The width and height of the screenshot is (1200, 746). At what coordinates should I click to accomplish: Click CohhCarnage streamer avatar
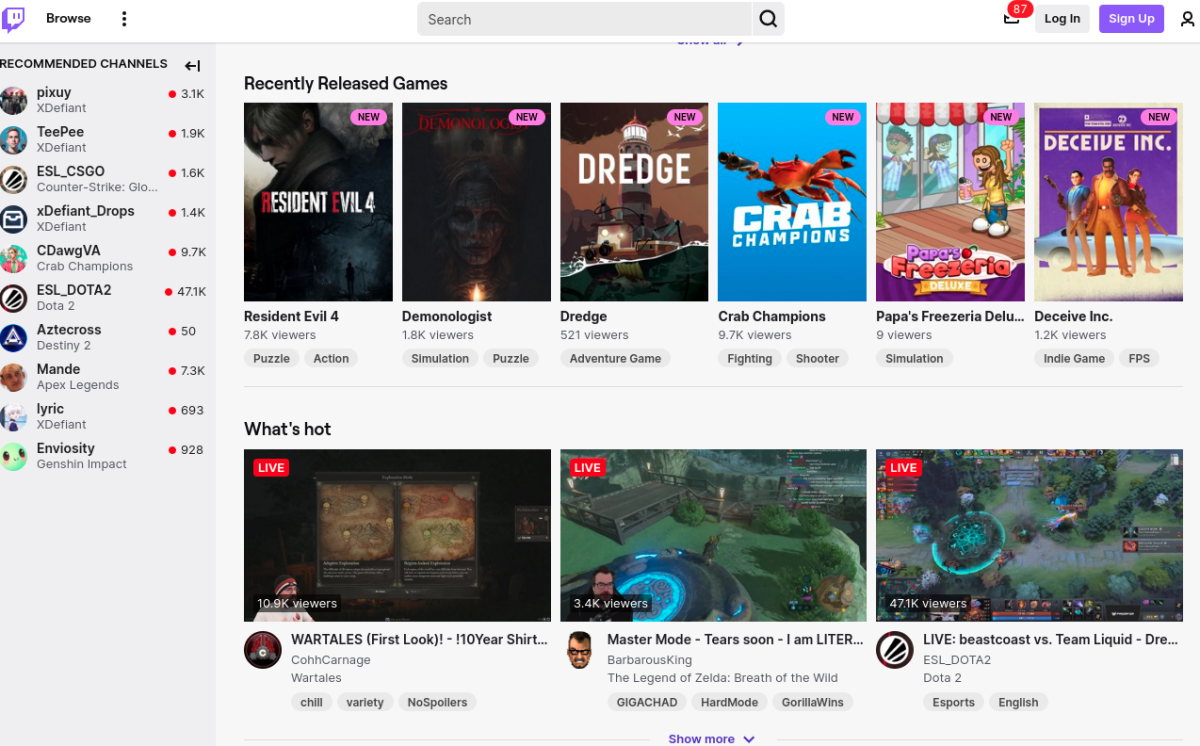[x=263, y=650]
